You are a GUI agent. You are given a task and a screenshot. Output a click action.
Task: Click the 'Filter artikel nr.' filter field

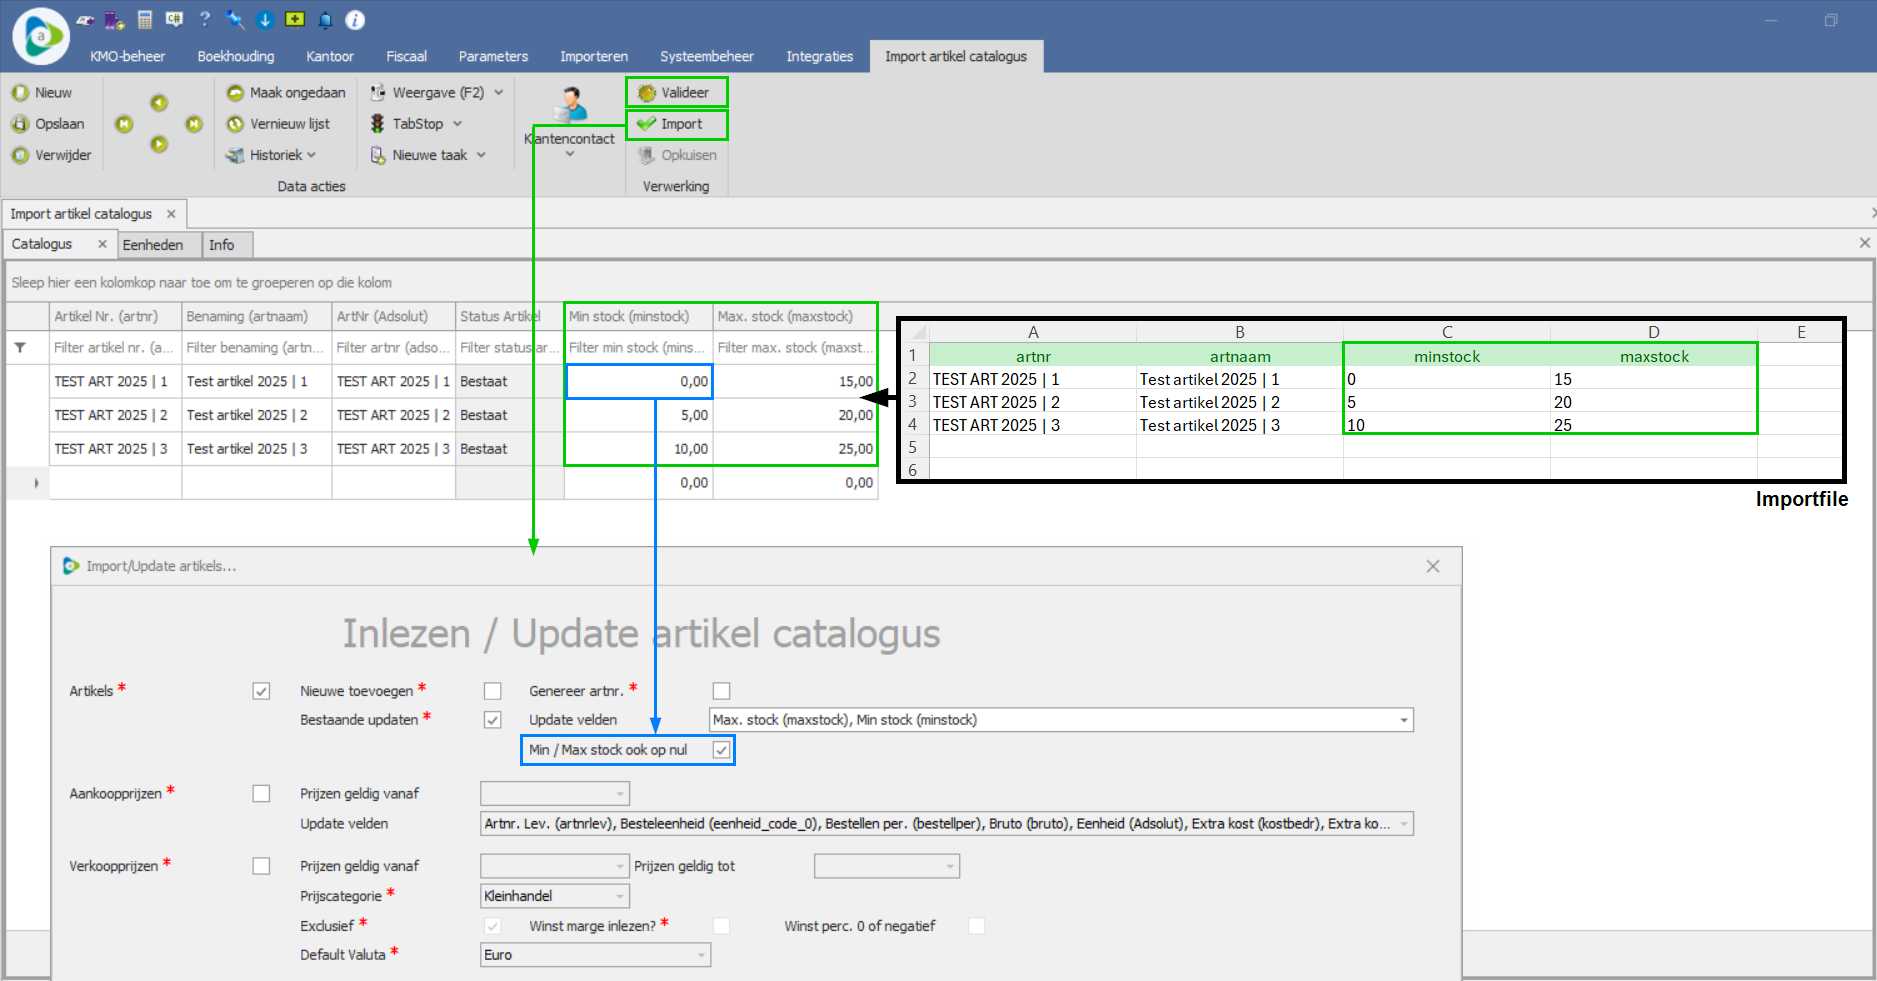click(114, 348)
